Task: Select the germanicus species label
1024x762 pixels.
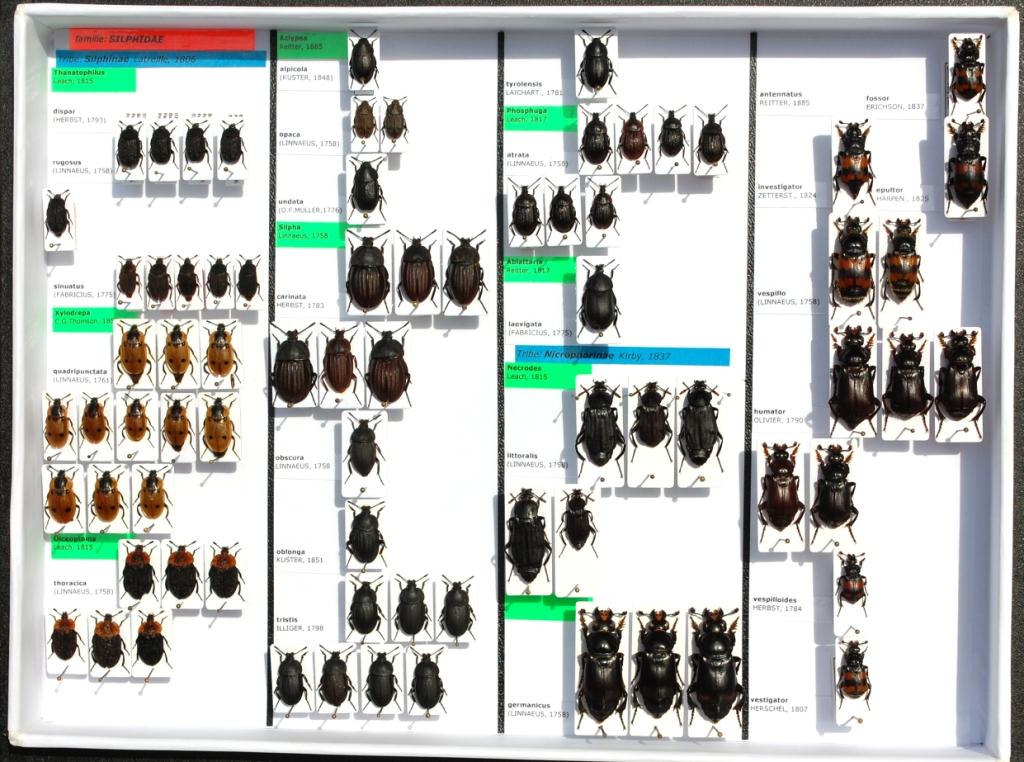Action: tap(530, 709)
